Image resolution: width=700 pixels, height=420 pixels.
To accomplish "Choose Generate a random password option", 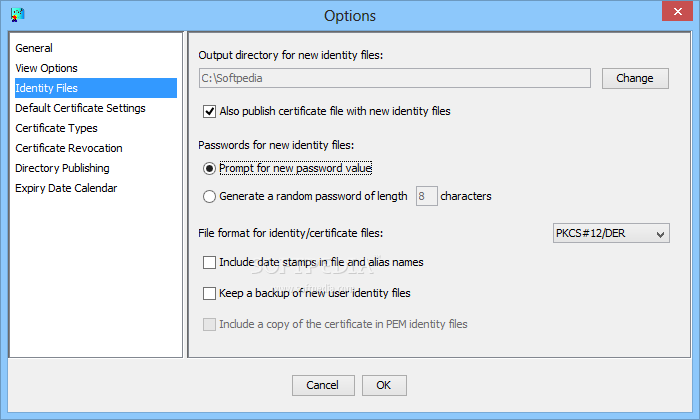I will [209, 196].
